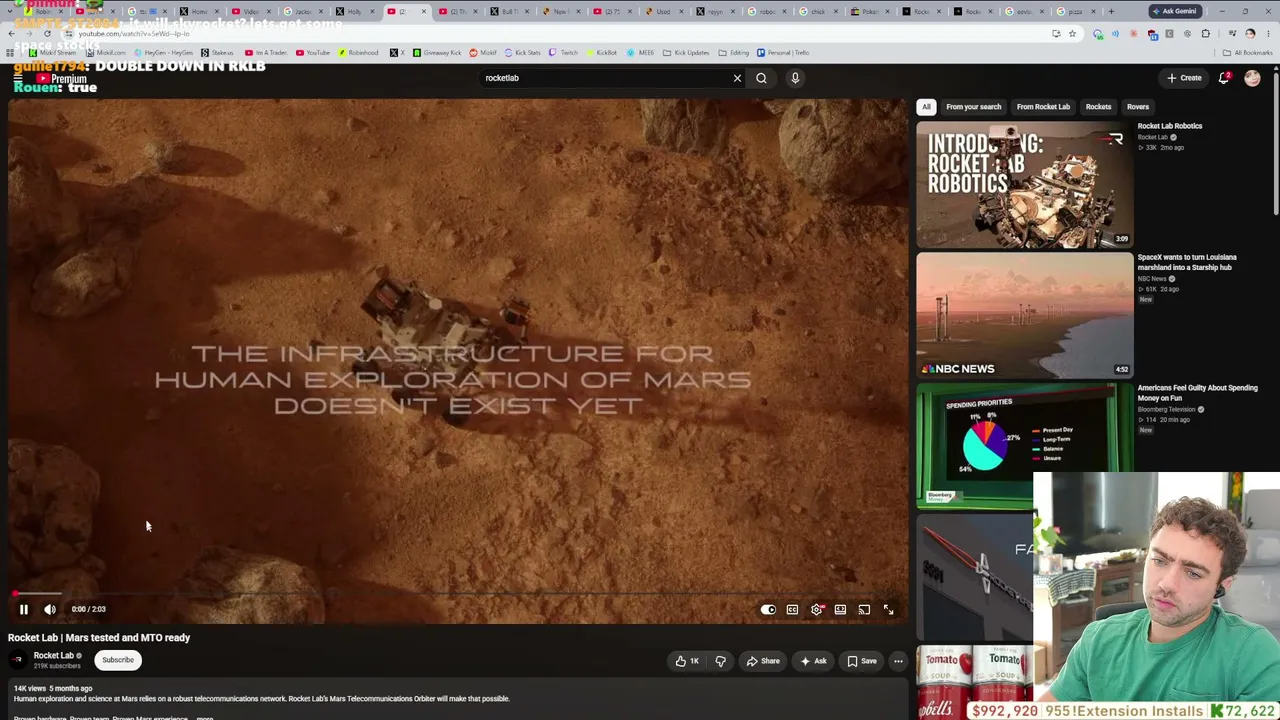View YouTube notifications bell

click(x=1224, y=78)
